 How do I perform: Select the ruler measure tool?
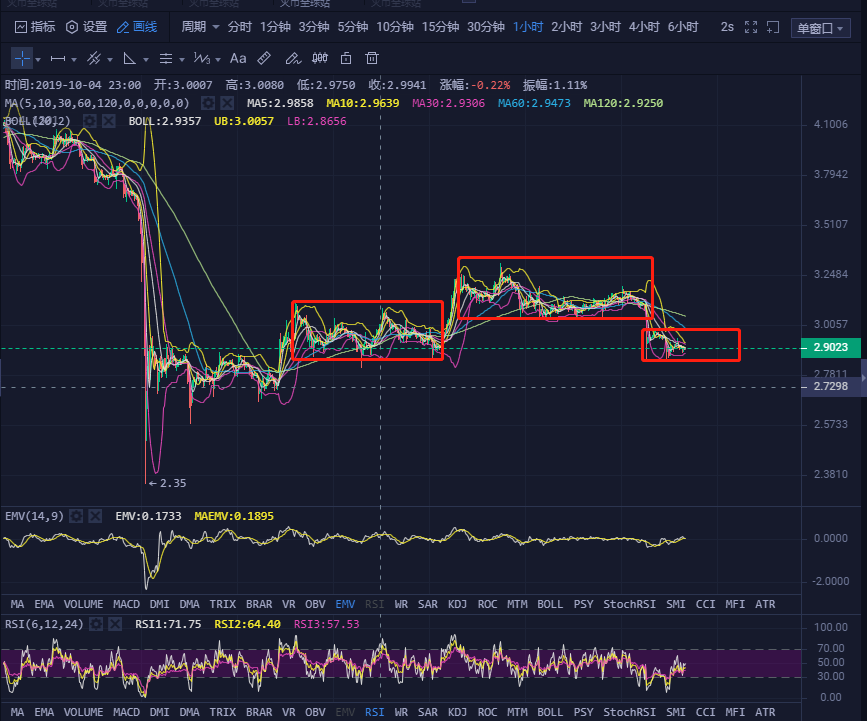click(264, 58)
